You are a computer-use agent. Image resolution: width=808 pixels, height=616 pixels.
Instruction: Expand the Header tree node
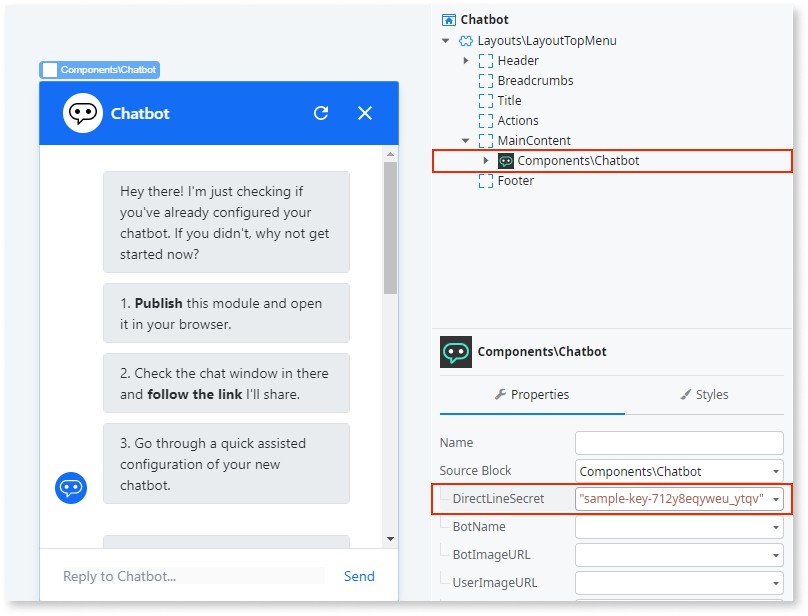(x=465, y=60)
